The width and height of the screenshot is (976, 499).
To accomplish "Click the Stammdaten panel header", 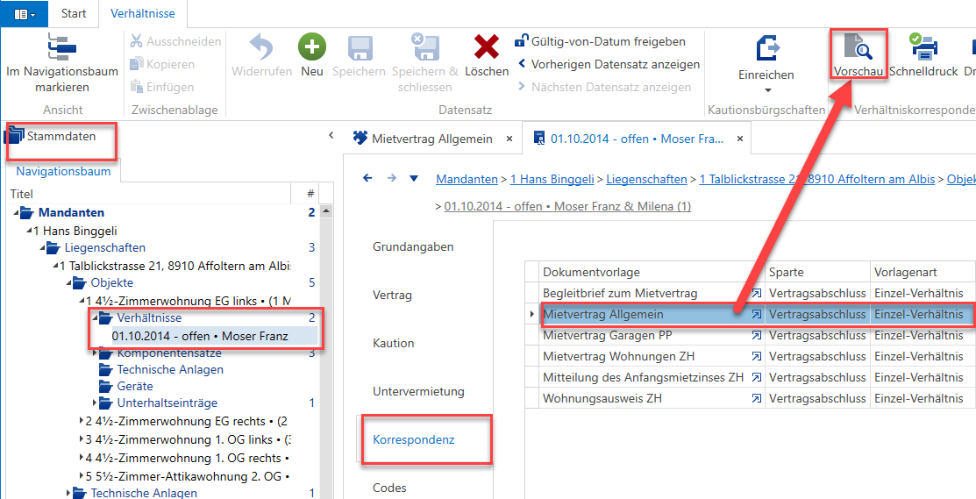I will pyautogui.click(x=61, y=136).
